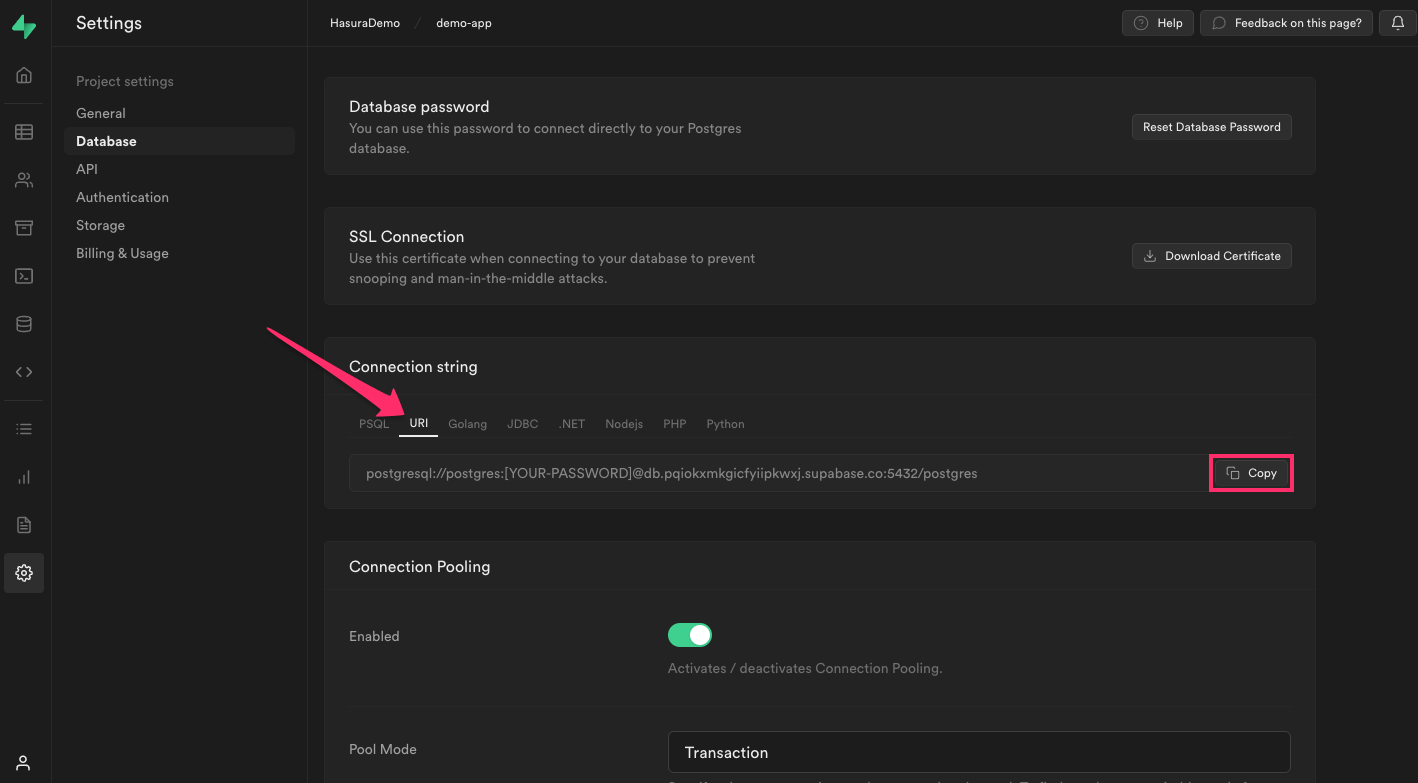Open the Database icon in sidebar

[23, 323]
